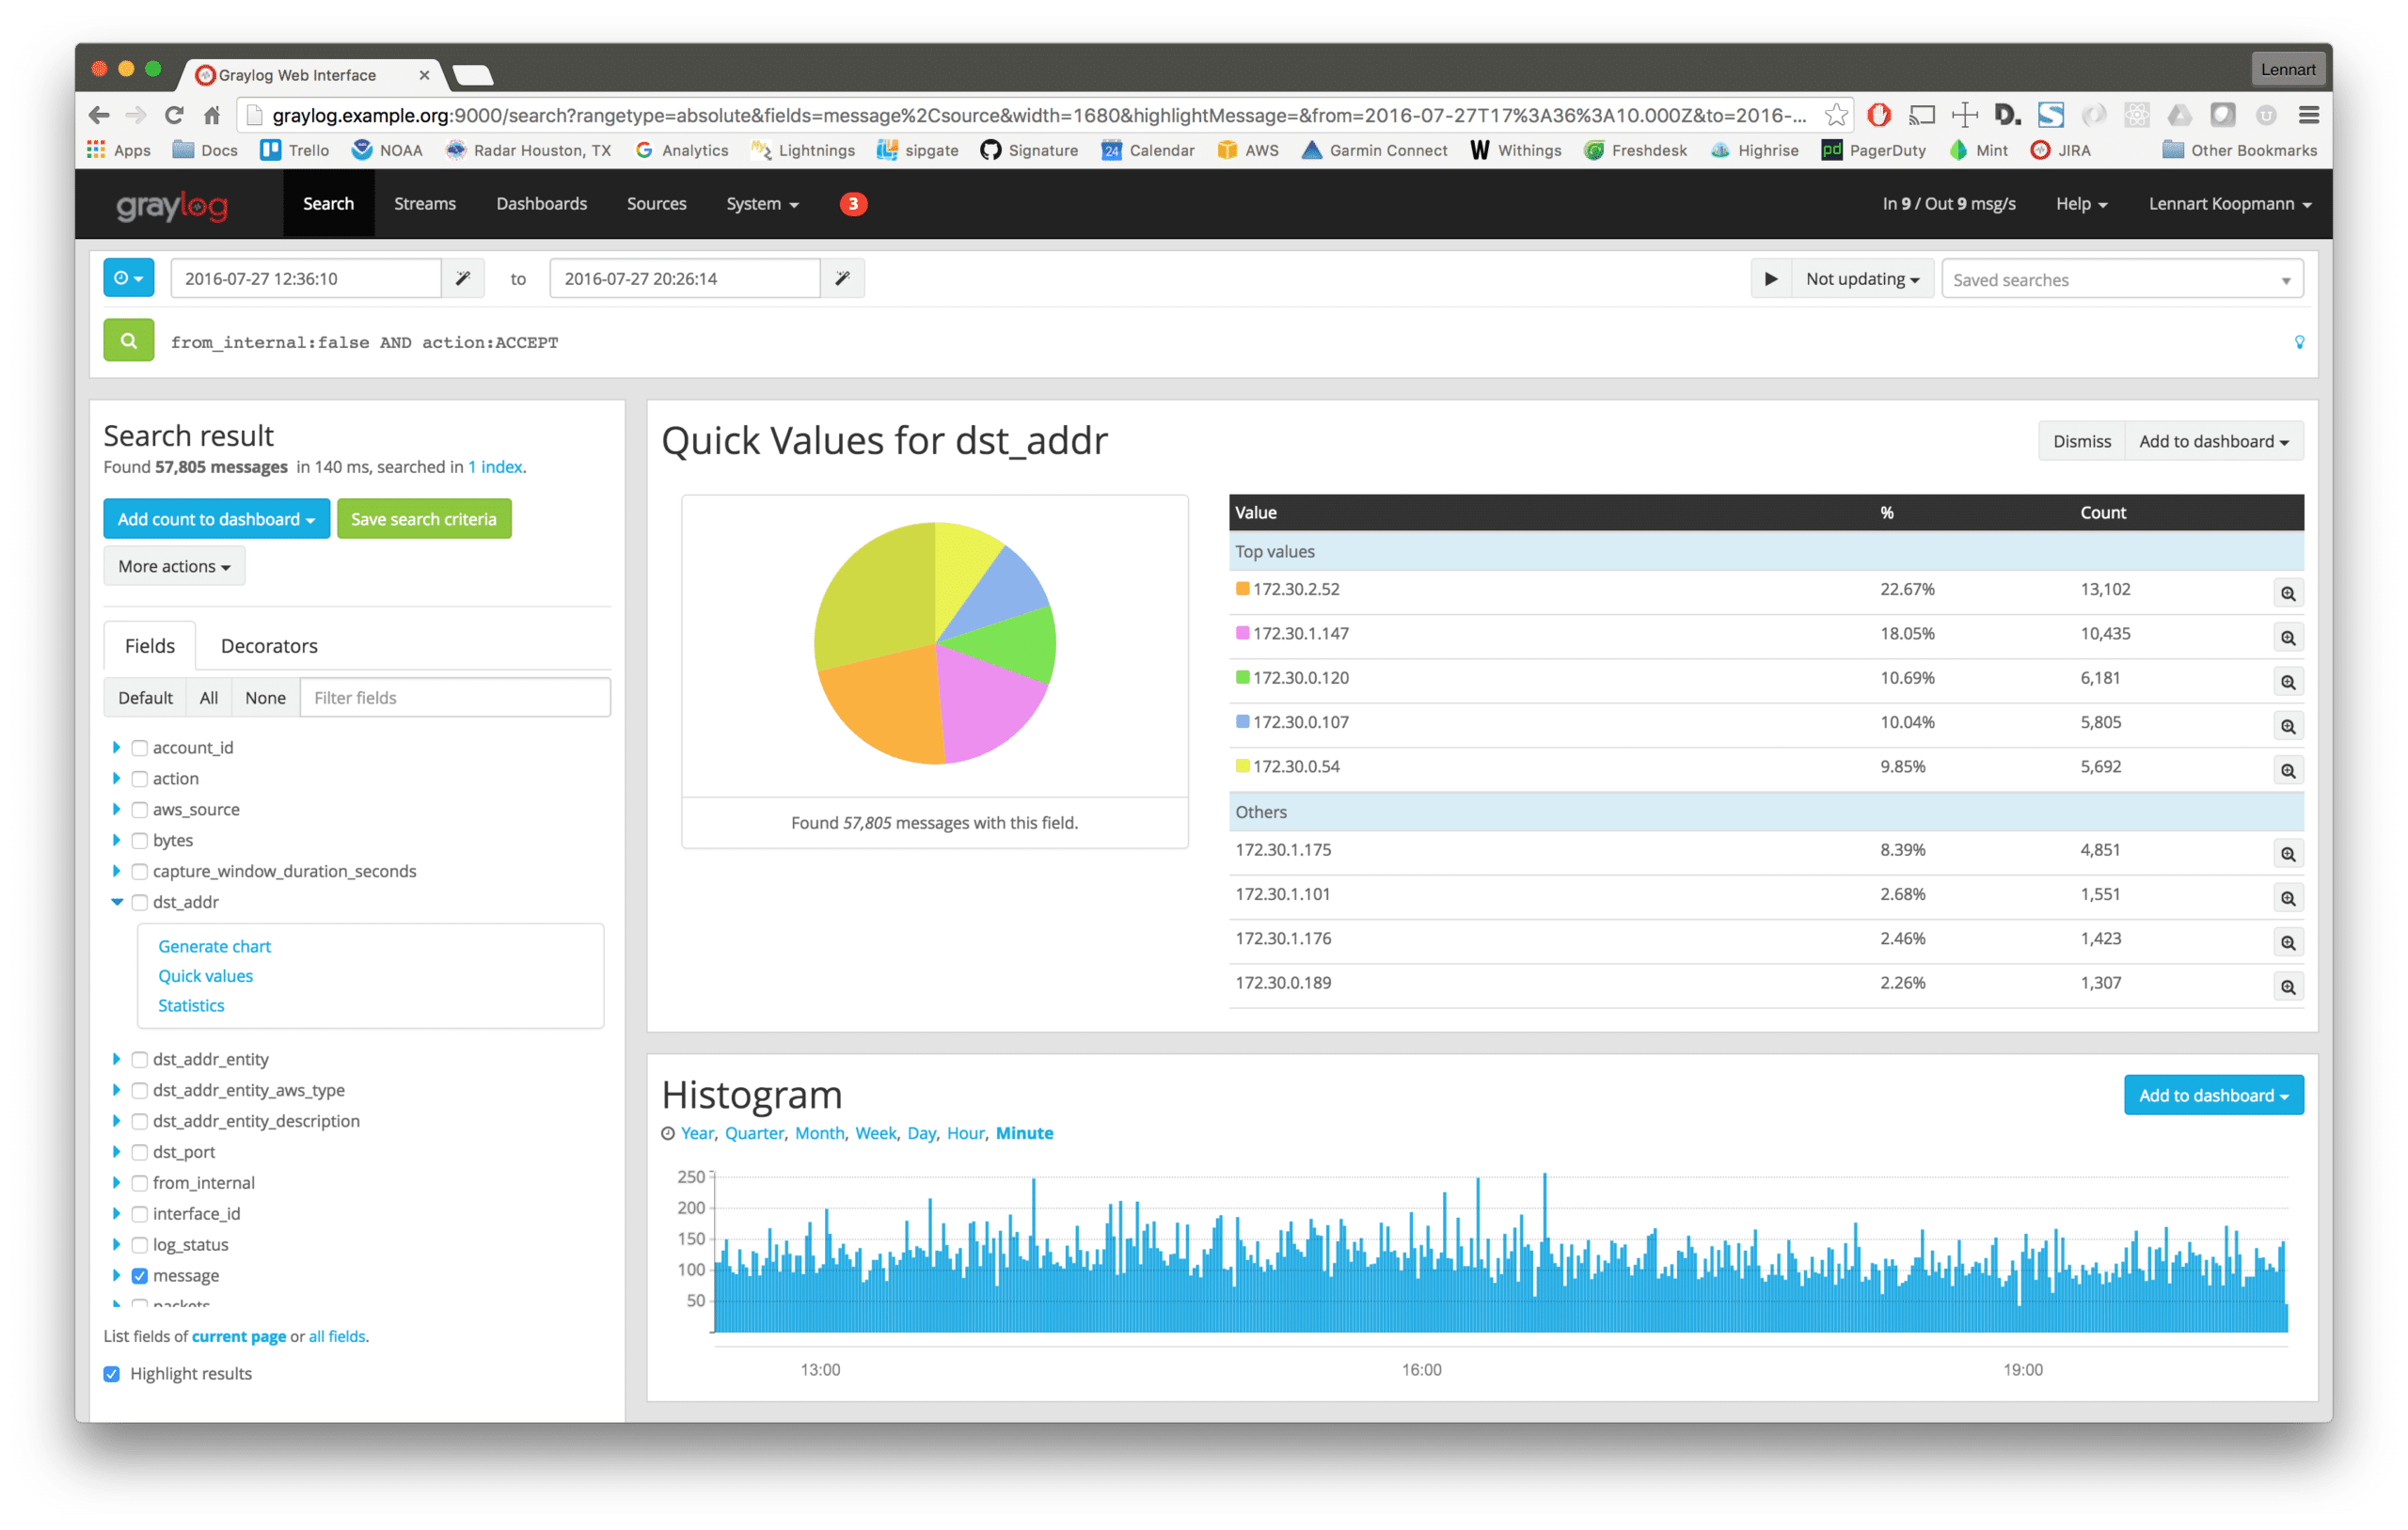Click the Statistics link under dst_addr
The width and height of the screenshot is (2408, 1530).
(191, 1005)
